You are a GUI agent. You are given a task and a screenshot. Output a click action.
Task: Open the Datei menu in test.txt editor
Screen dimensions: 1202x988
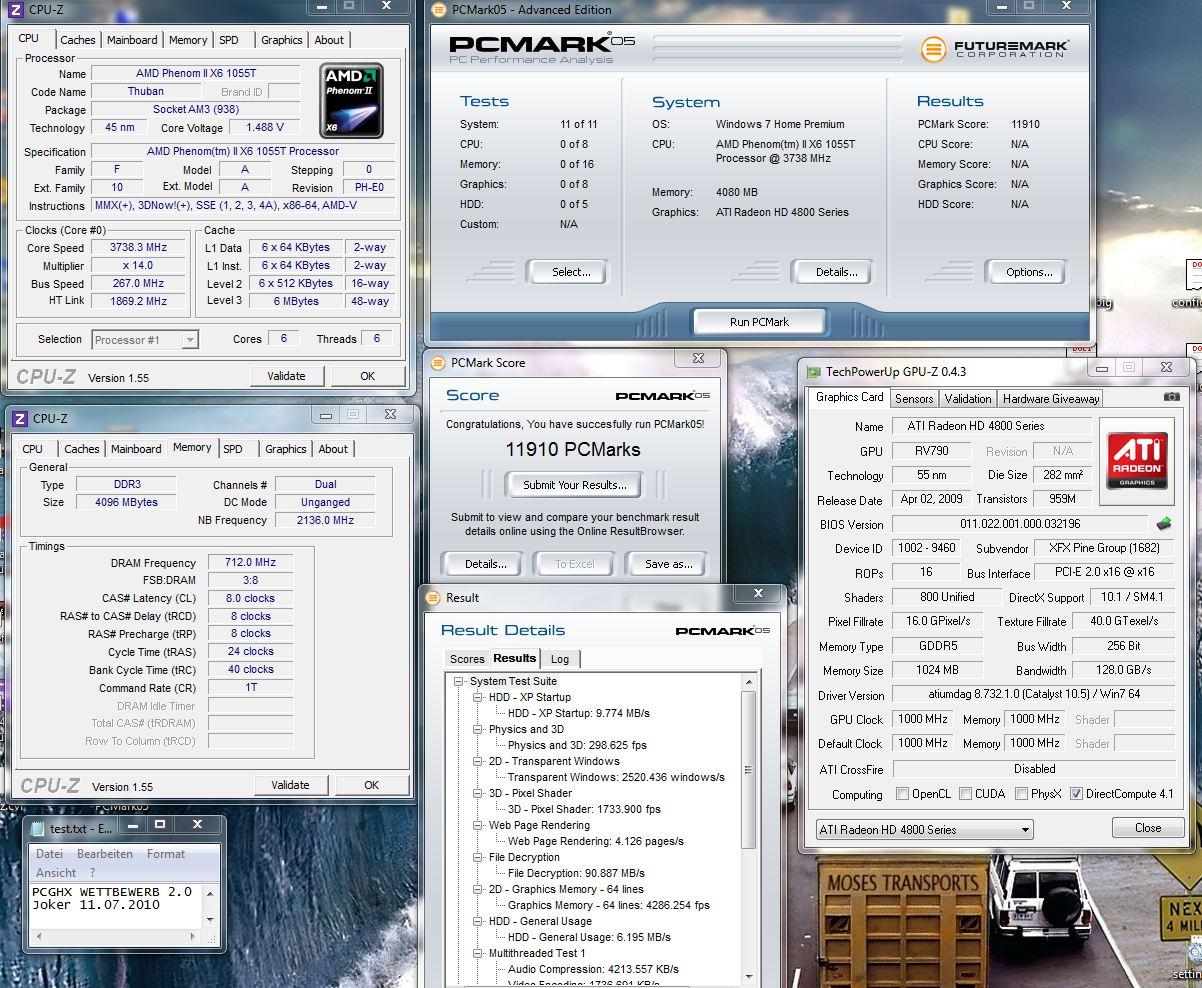pos(49,854)
